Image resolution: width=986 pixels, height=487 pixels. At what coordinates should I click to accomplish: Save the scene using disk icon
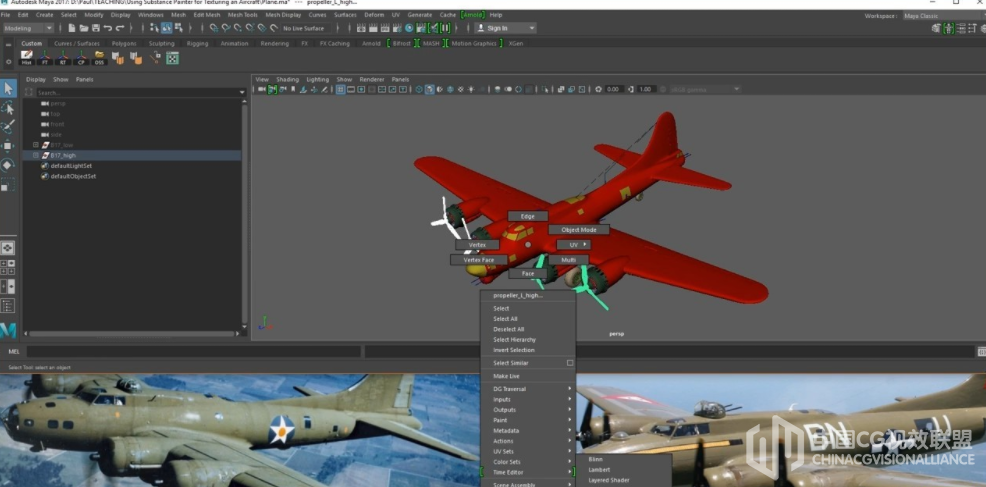96,28
